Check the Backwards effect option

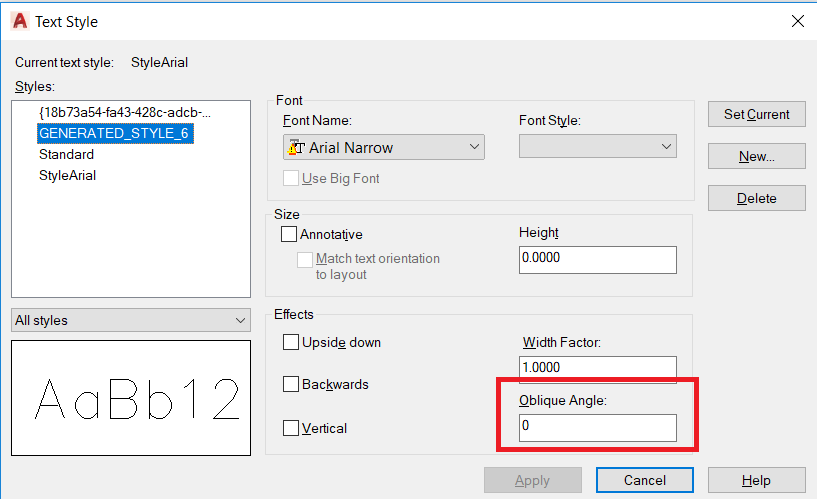tap(291, 384)
